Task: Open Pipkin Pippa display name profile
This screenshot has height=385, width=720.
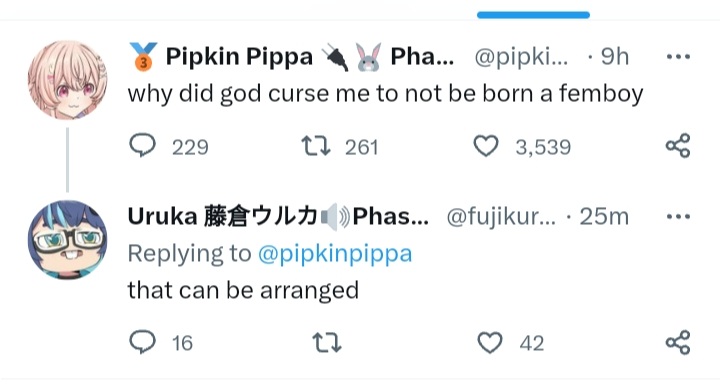Action: pos(239,57)
